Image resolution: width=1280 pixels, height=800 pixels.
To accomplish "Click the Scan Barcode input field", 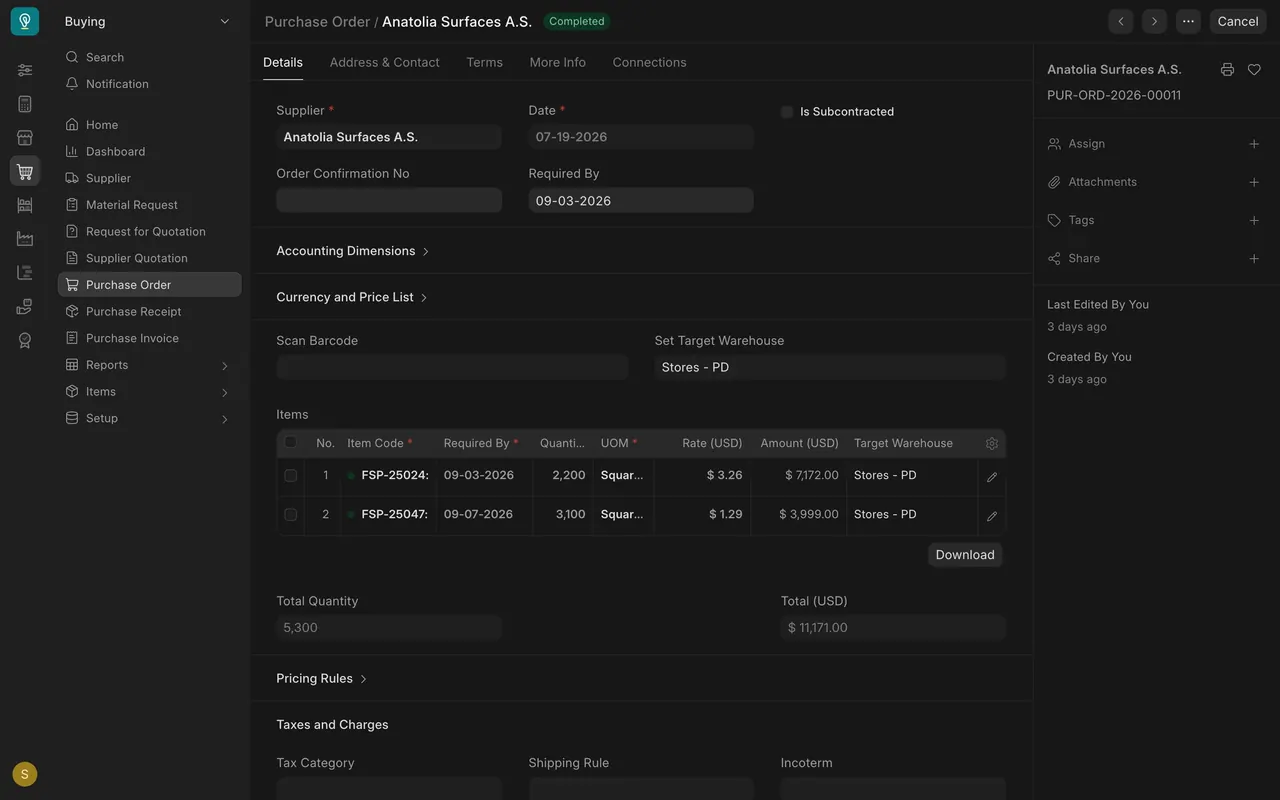I will coord(452,367).
